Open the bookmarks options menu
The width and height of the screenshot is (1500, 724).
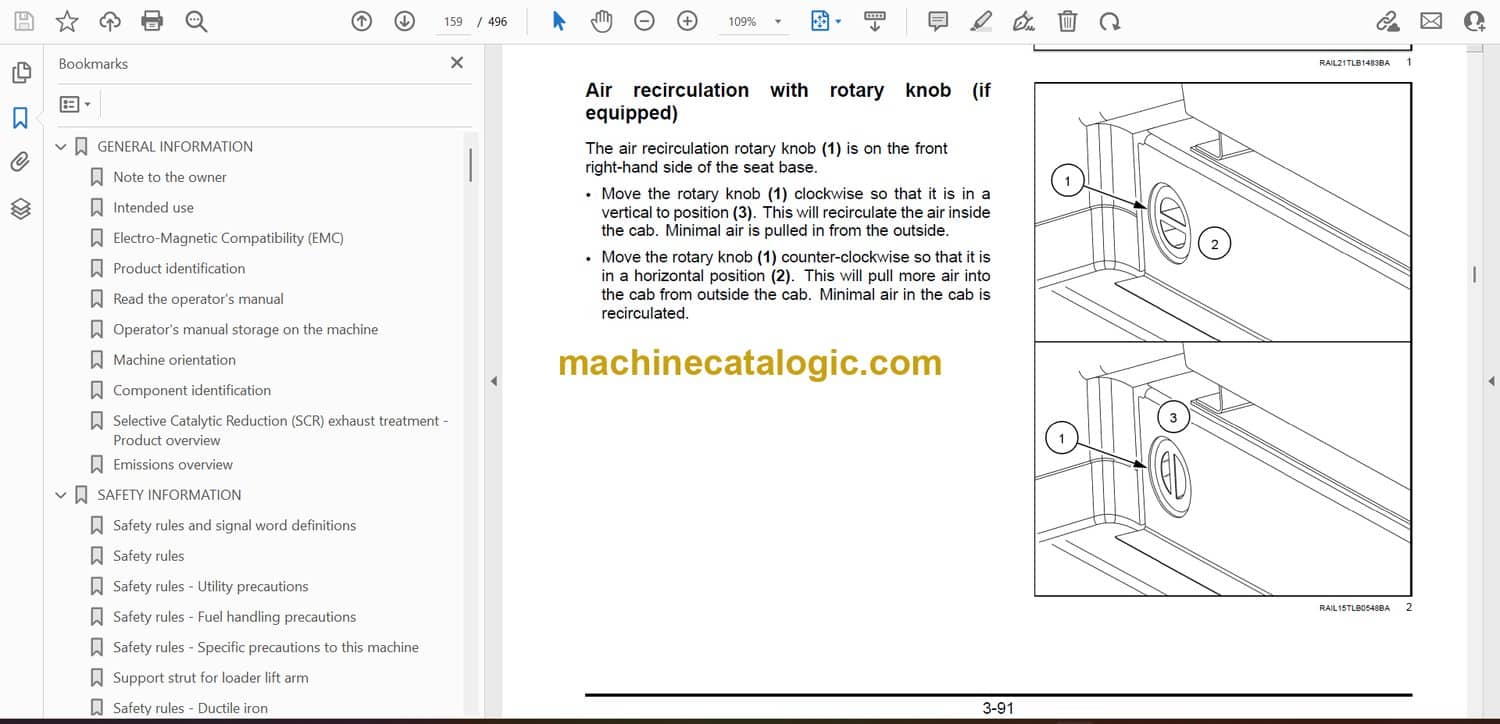click(75, 104)
